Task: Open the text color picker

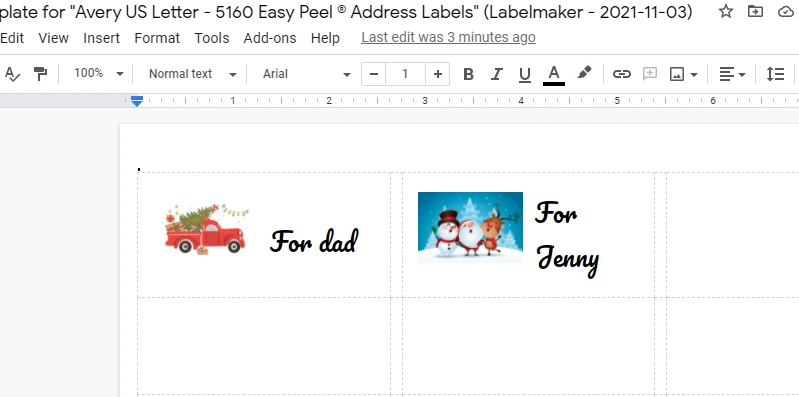Action: (x=554, y=75)
